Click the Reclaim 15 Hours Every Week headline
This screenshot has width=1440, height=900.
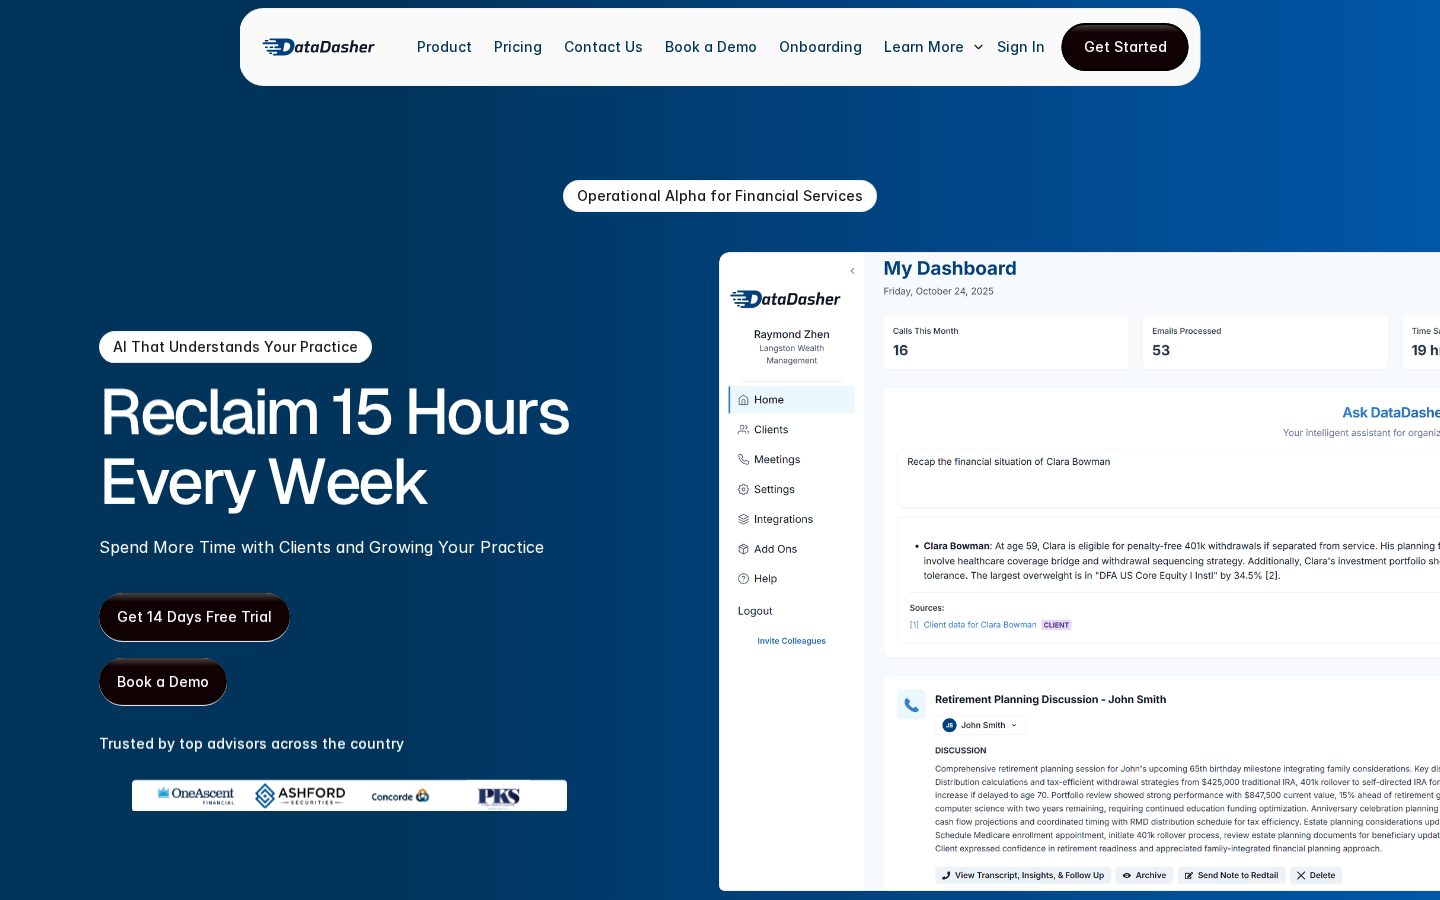(335, 447)
